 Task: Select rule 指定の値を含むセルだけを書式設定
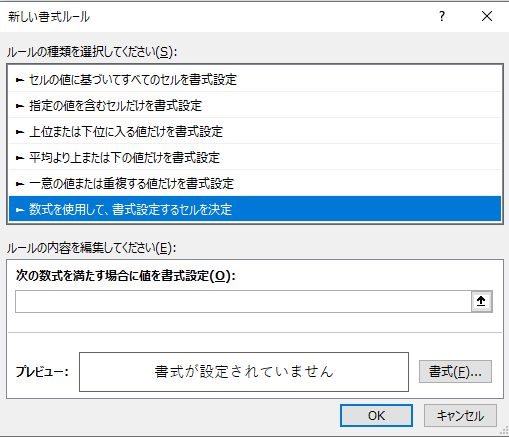pos(255,105)
